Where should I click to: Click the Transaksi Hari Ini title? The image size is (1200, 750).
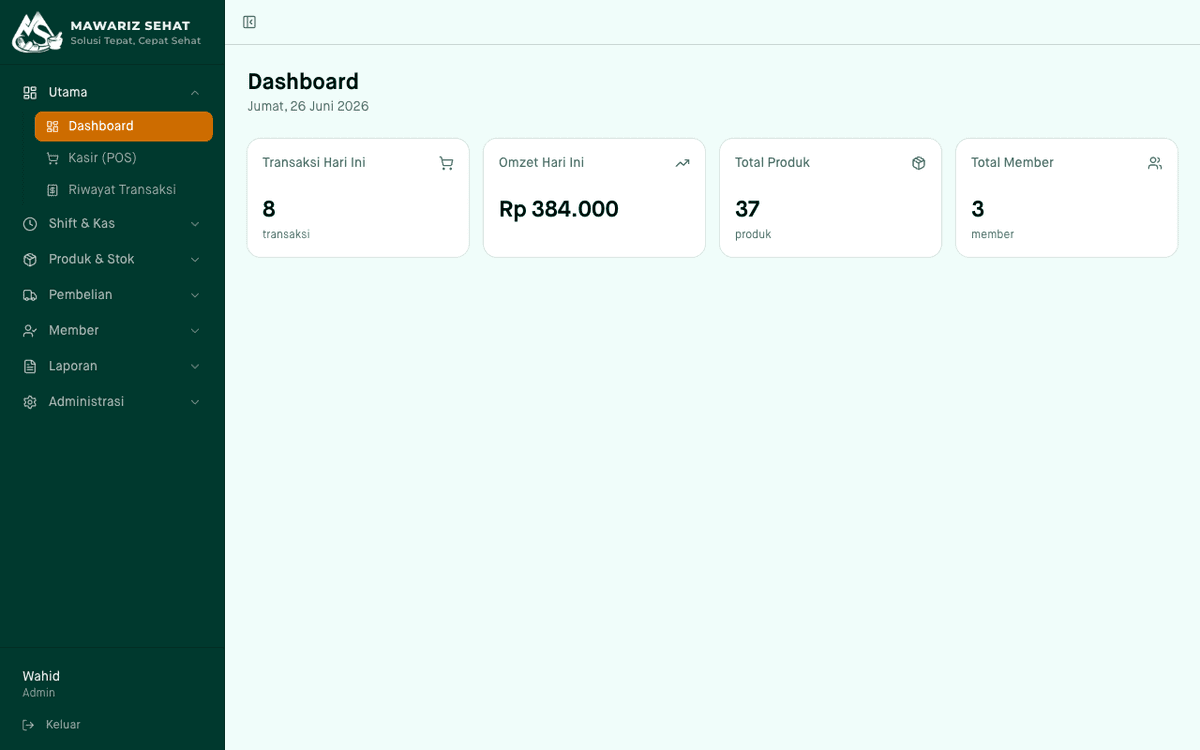point(314,163)
